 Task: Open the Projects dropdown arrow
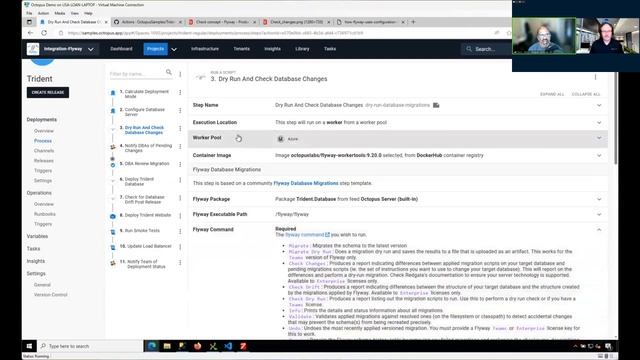tap(174, 49)
